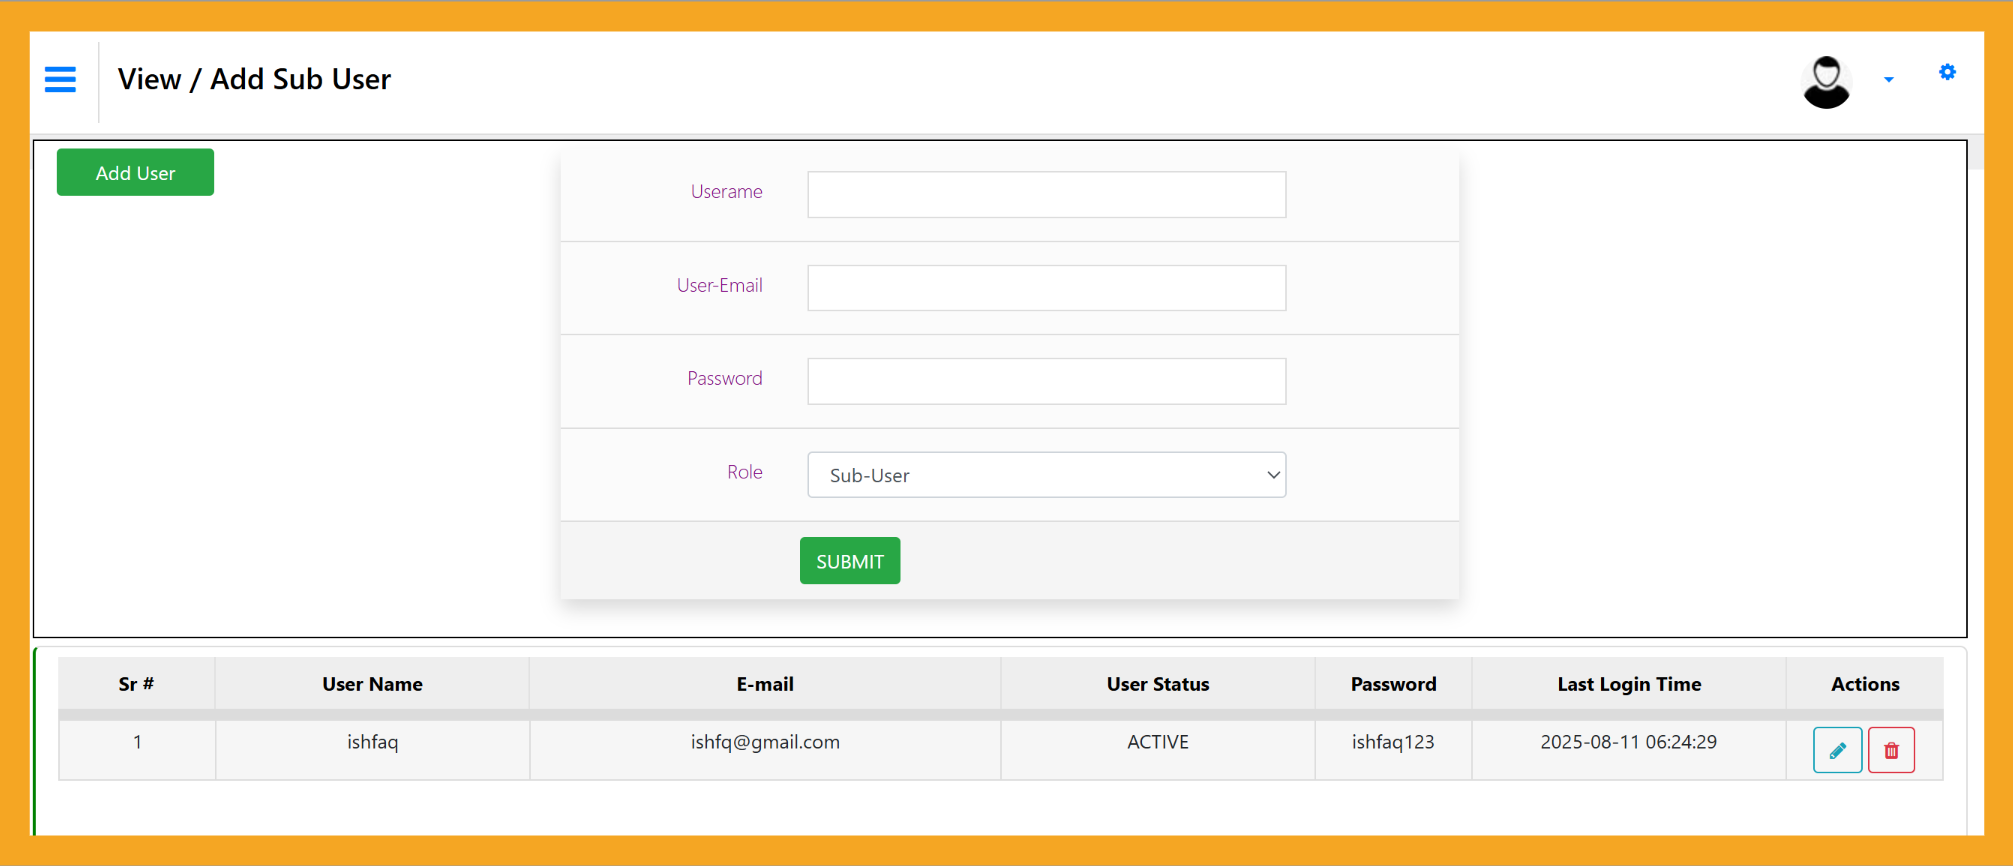Open the settings gear icon
The width and height of the screenshot is (2013, 866).
pos(1946,72)
